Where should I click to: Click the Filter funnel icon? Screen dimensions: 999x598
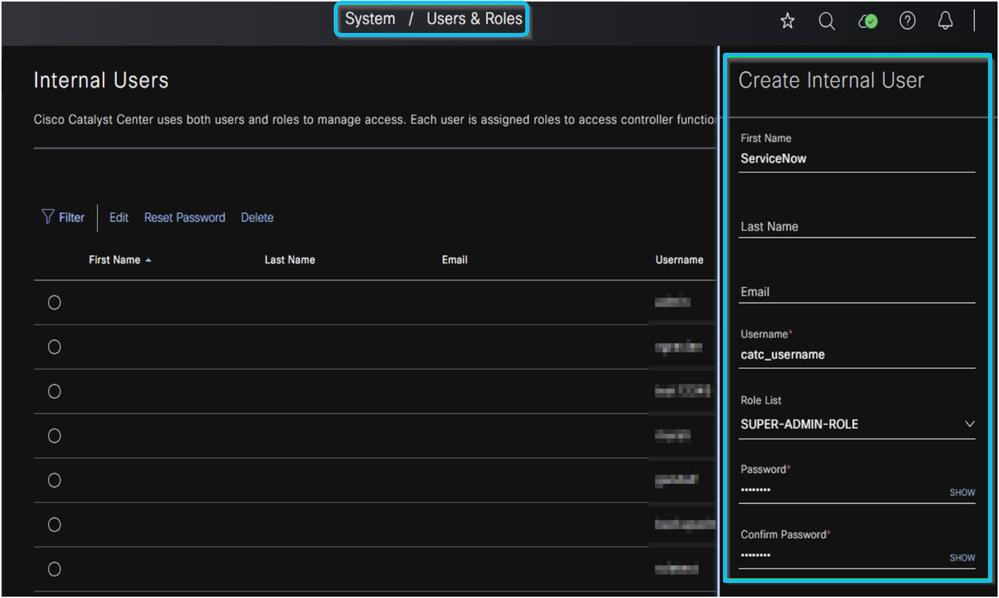pos(48,217)
